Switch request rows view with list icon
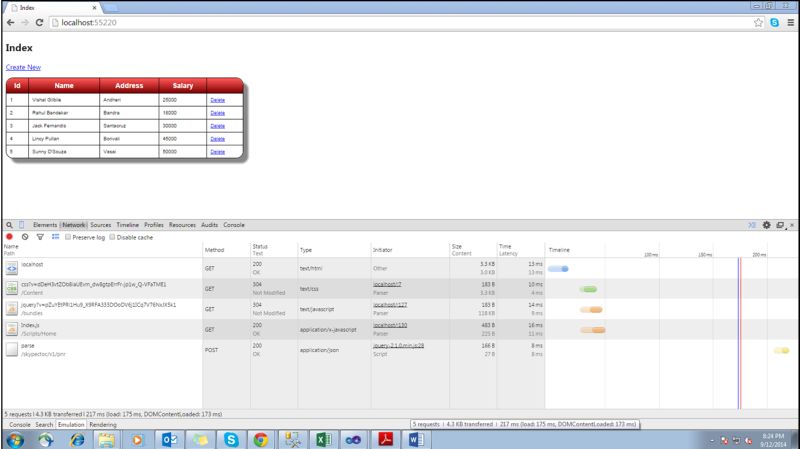 pos(55,237)
